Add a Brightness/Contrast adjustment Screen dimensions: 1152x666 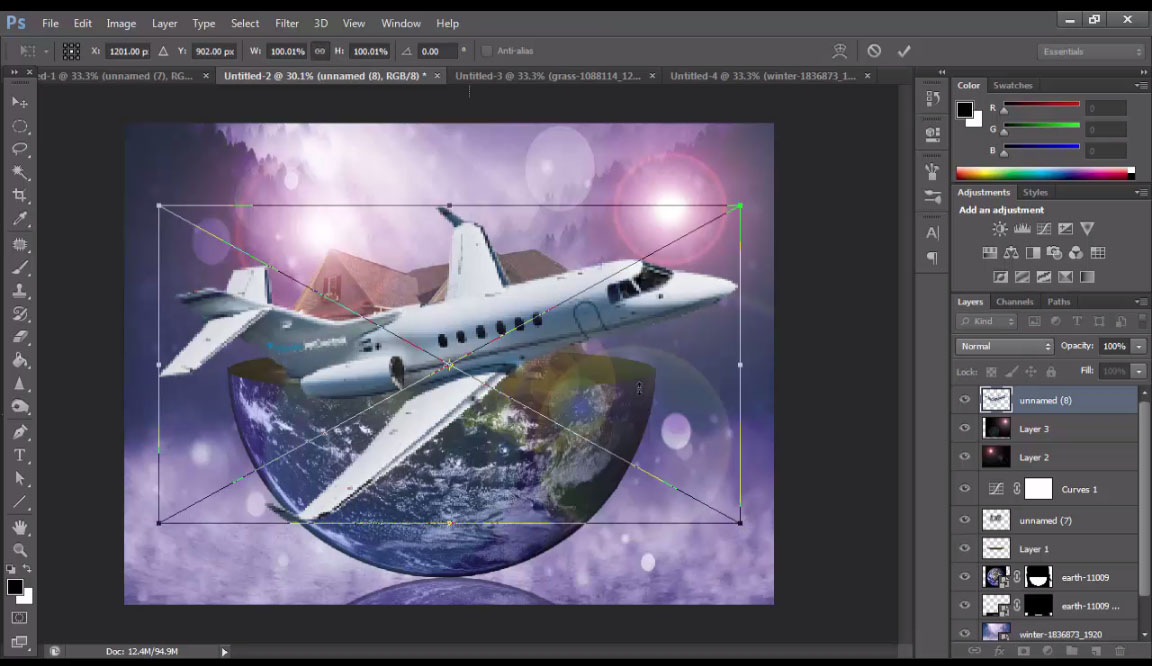point(999,229)
